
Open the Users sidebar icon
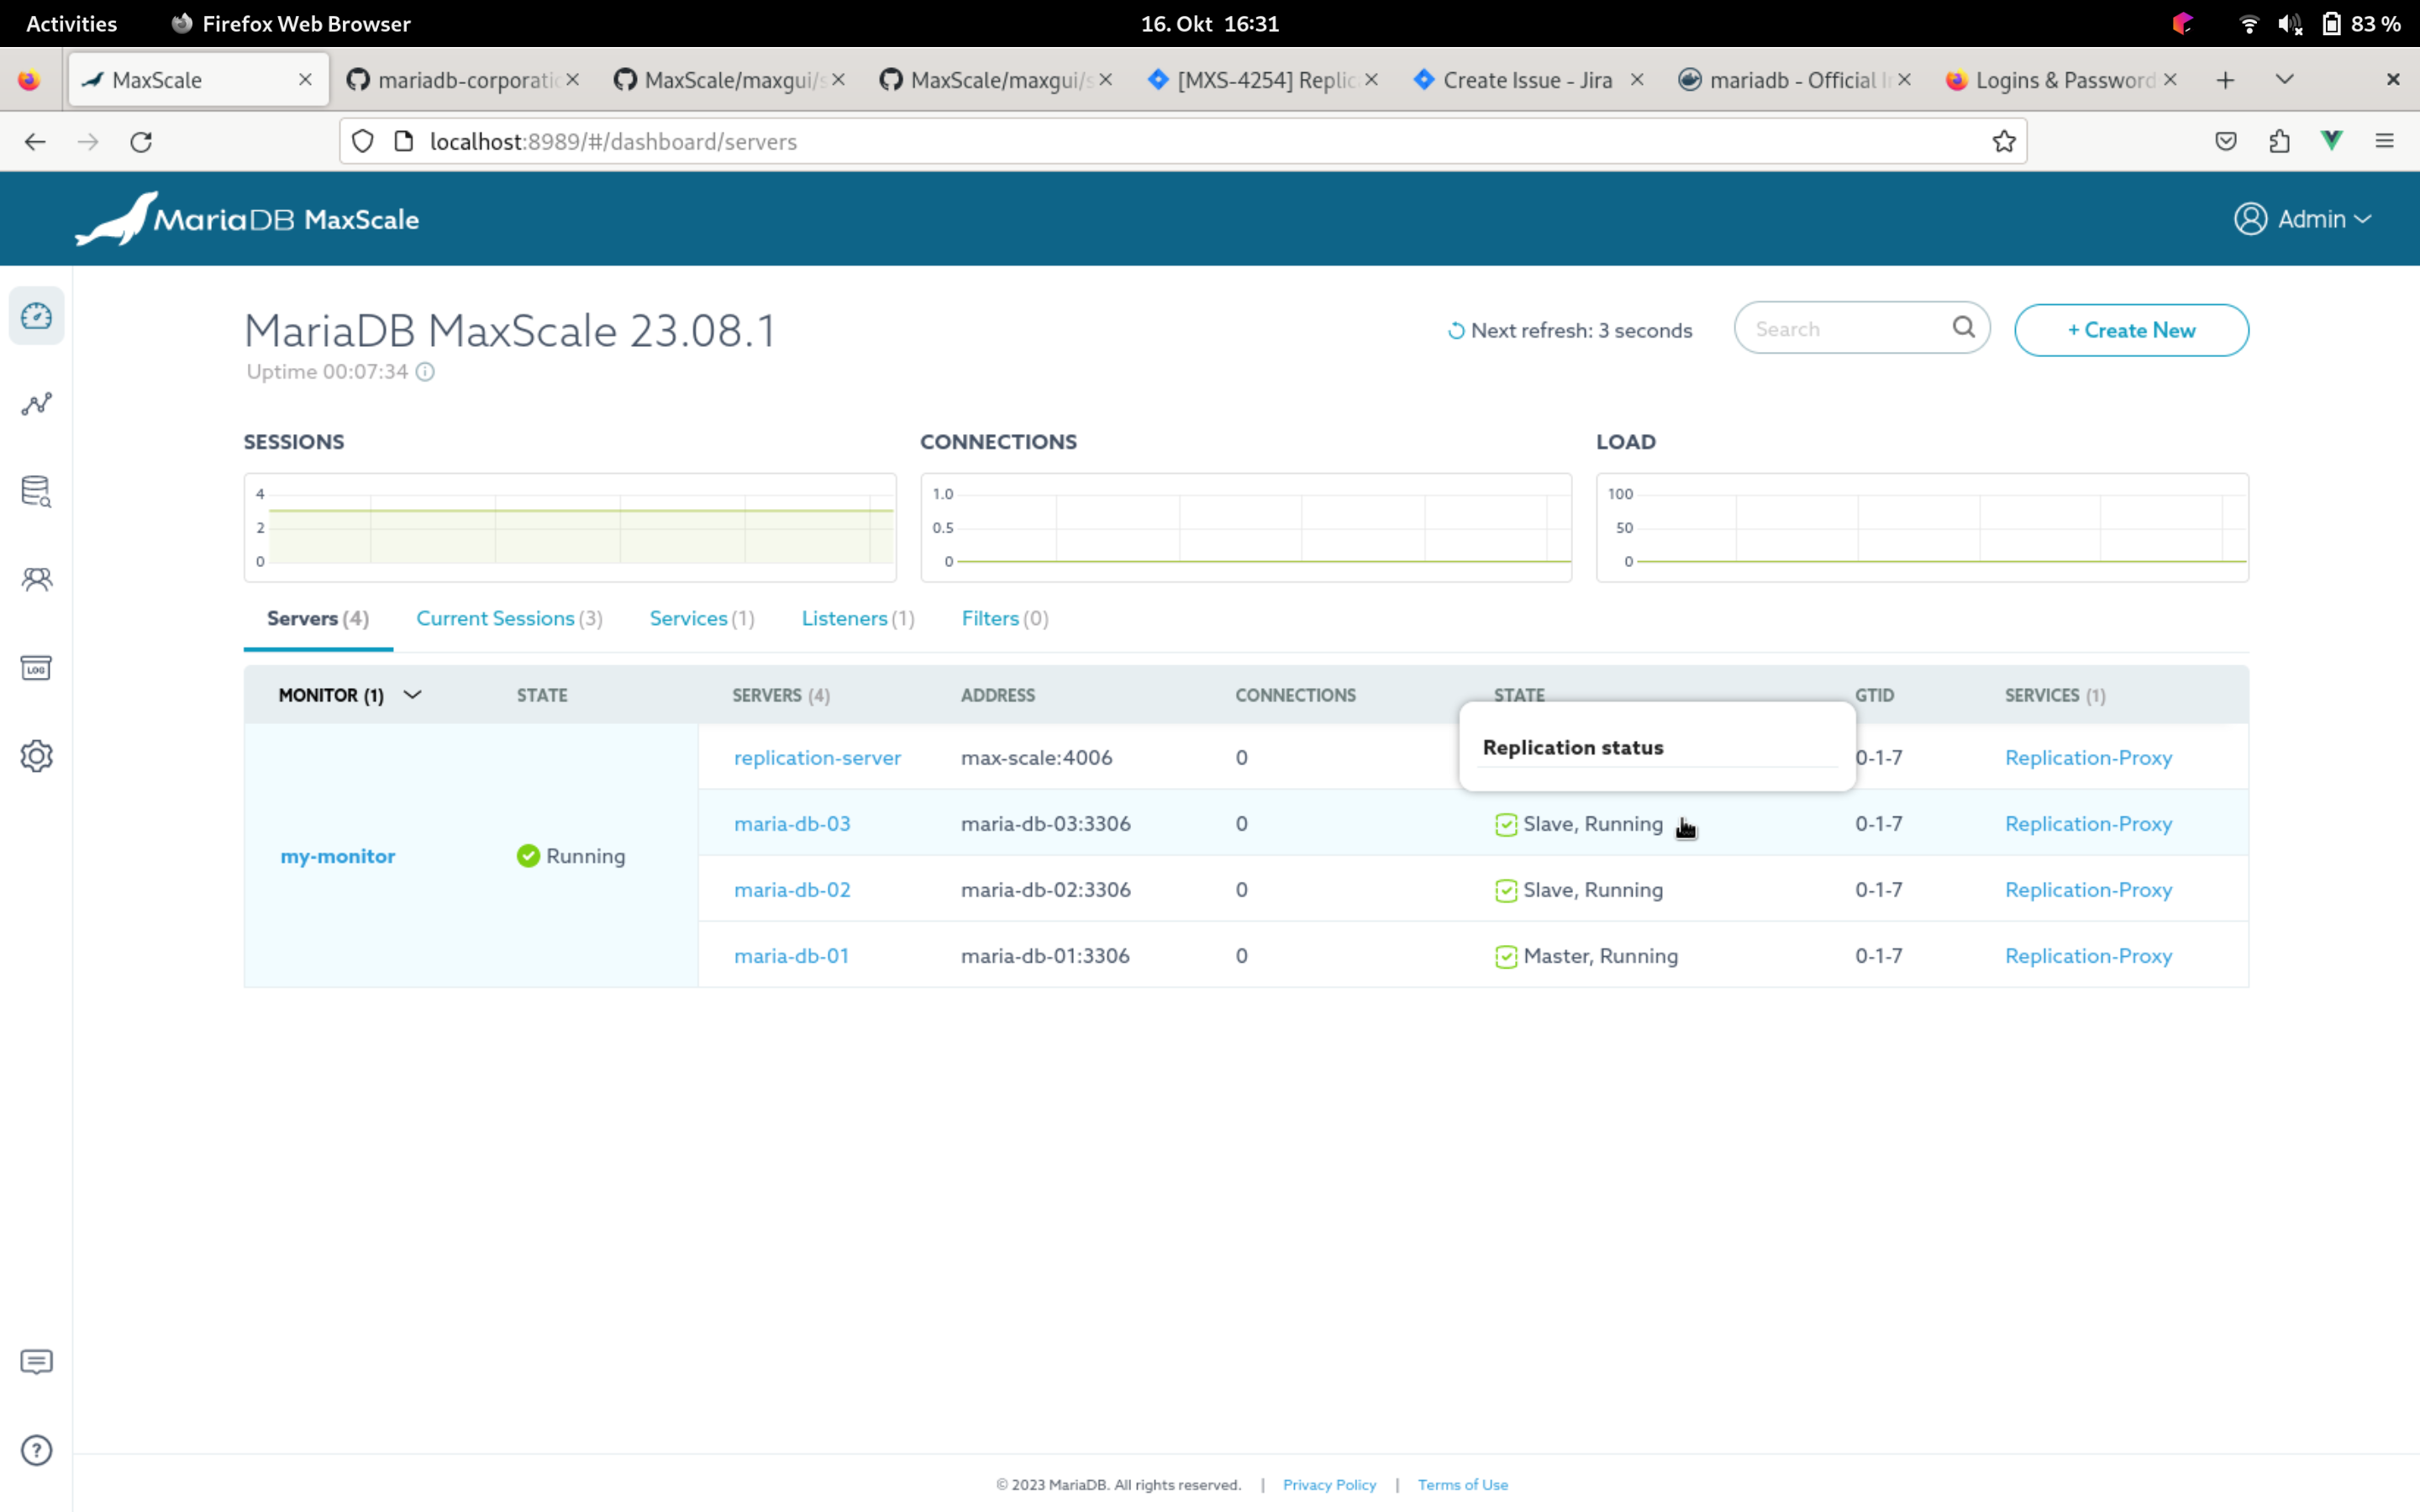click(37, 579)
